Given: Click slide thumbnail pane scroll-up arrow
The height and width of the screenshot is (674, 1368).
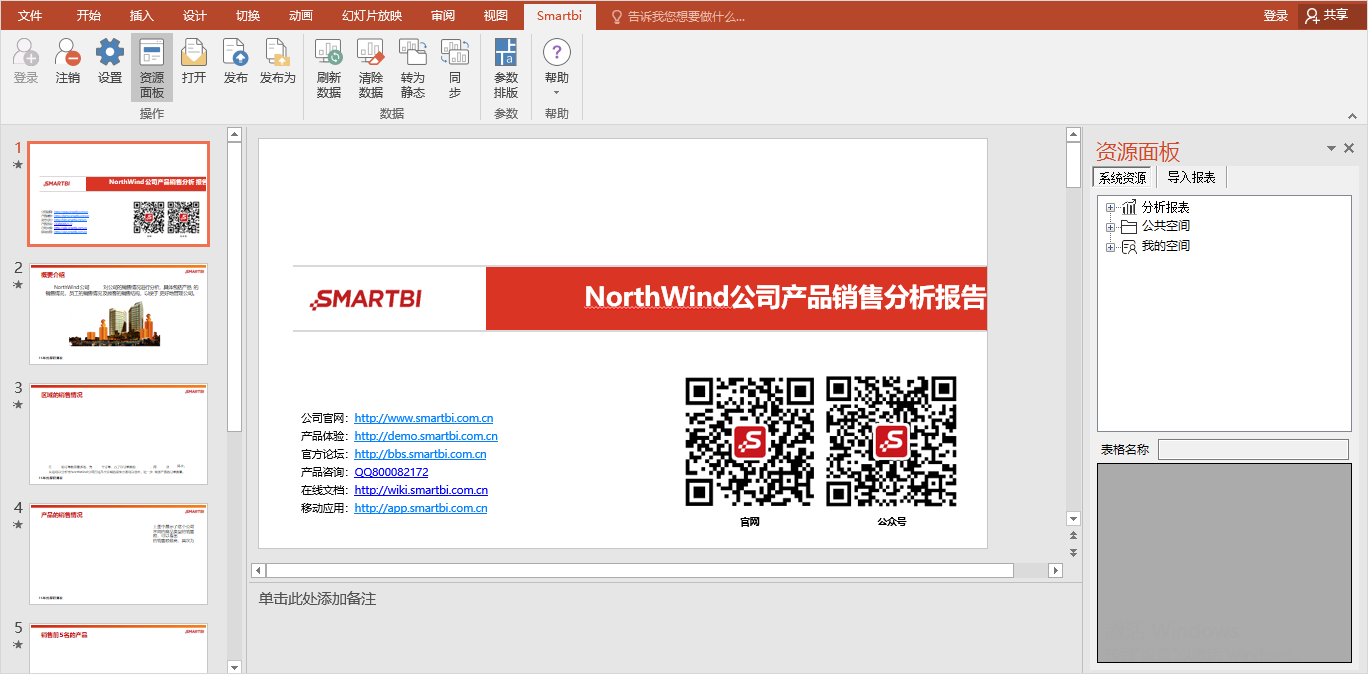Looking at the screenshot, I should click(x=234, y=134).
